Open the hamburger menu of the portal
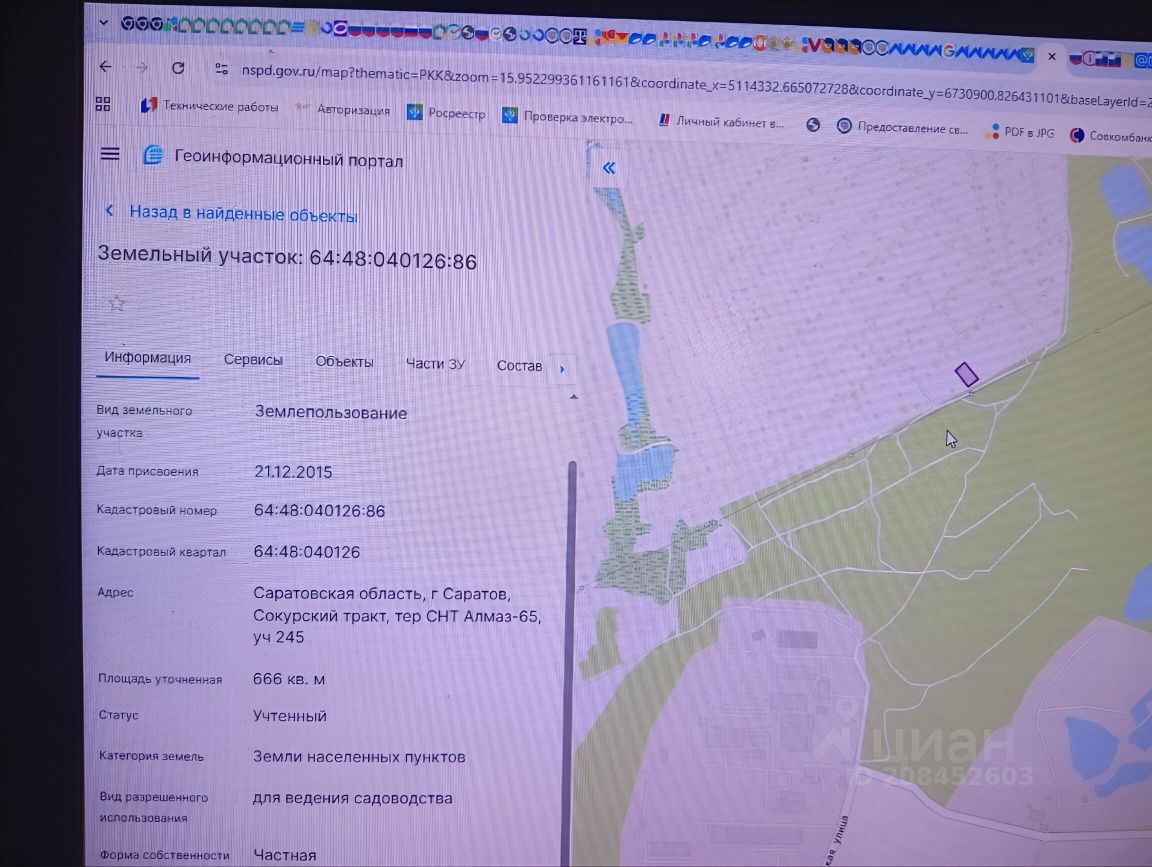The width and height of the screenshot is (1152, 867). click(110, 154)
